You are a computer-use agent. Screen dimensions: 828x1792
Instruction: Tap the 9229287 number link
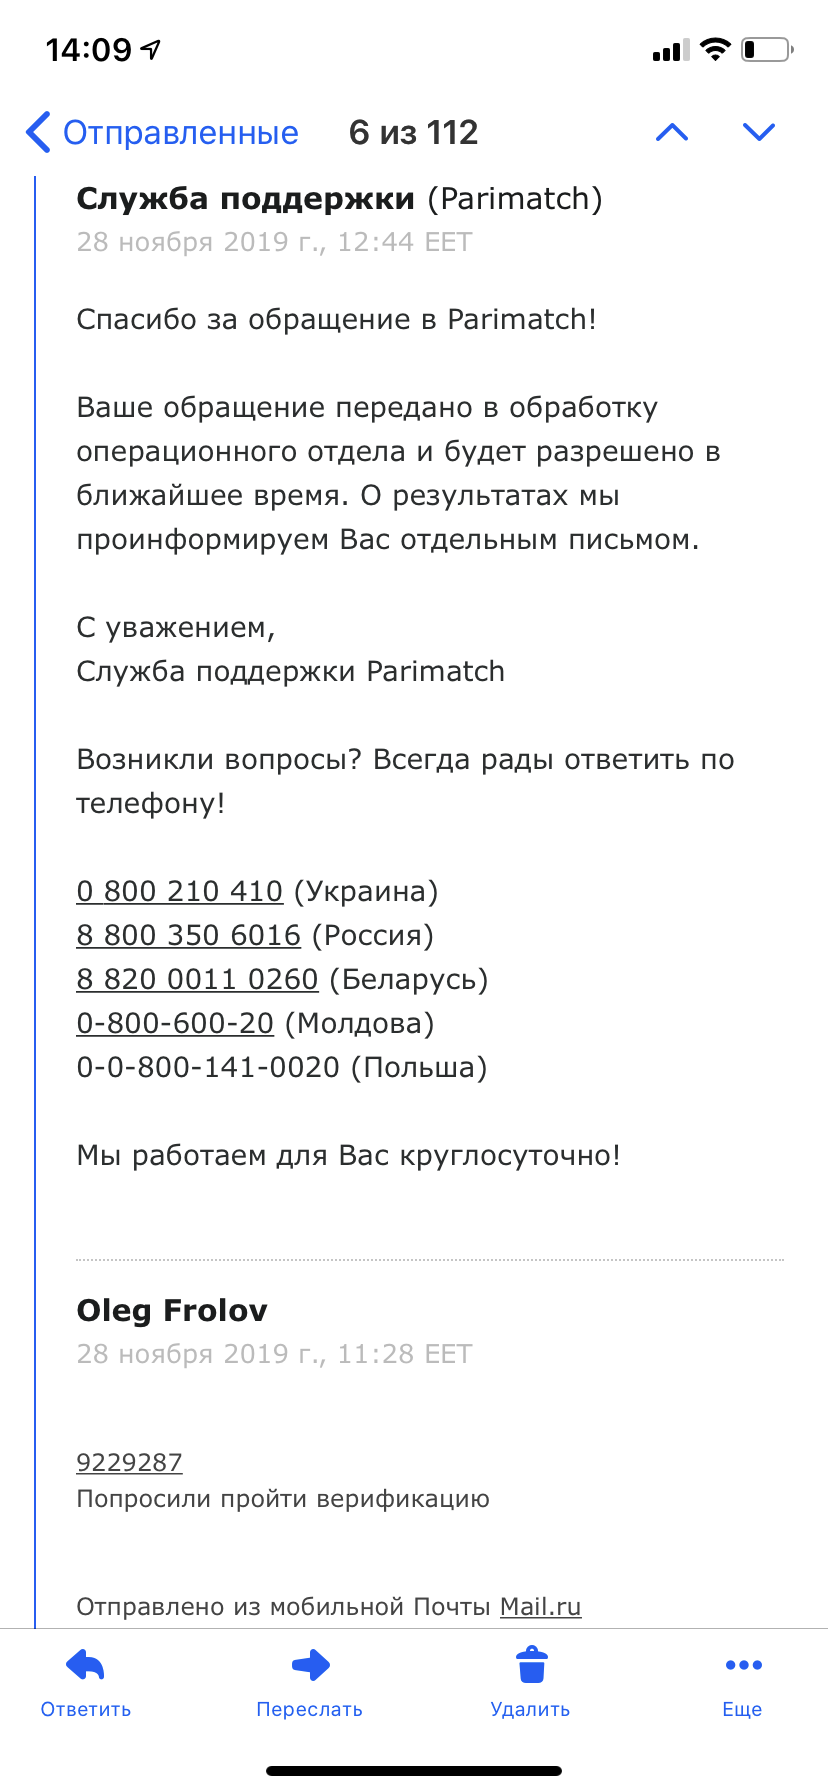tap(129, 1462)
